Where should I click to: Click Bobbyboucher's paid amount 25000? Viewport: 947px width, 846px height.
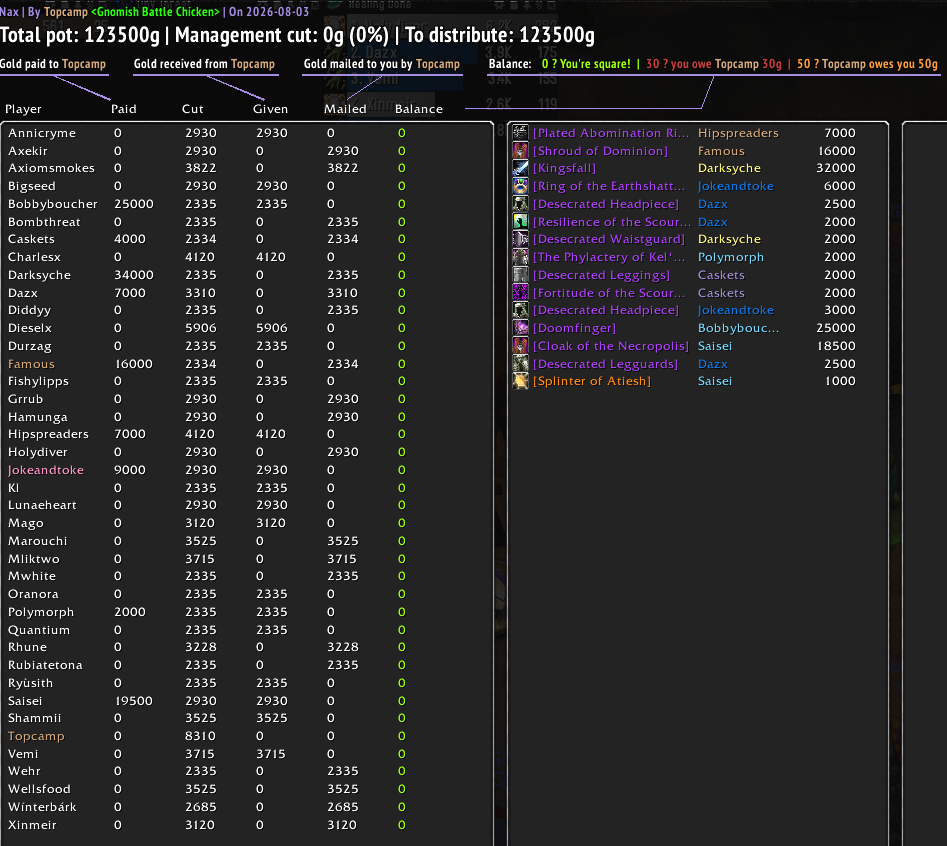click(133, 204)
